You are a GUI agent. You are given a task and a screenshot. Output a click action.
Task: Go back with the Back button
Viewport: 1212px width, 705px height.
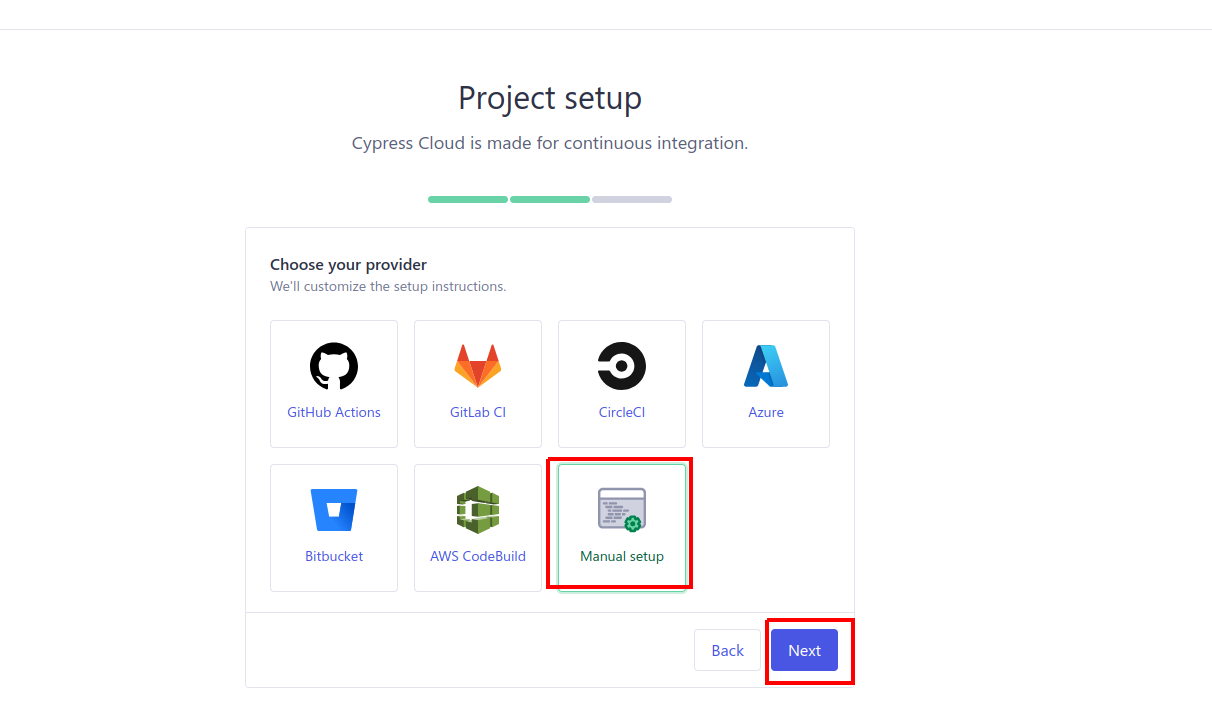(727, 650)
